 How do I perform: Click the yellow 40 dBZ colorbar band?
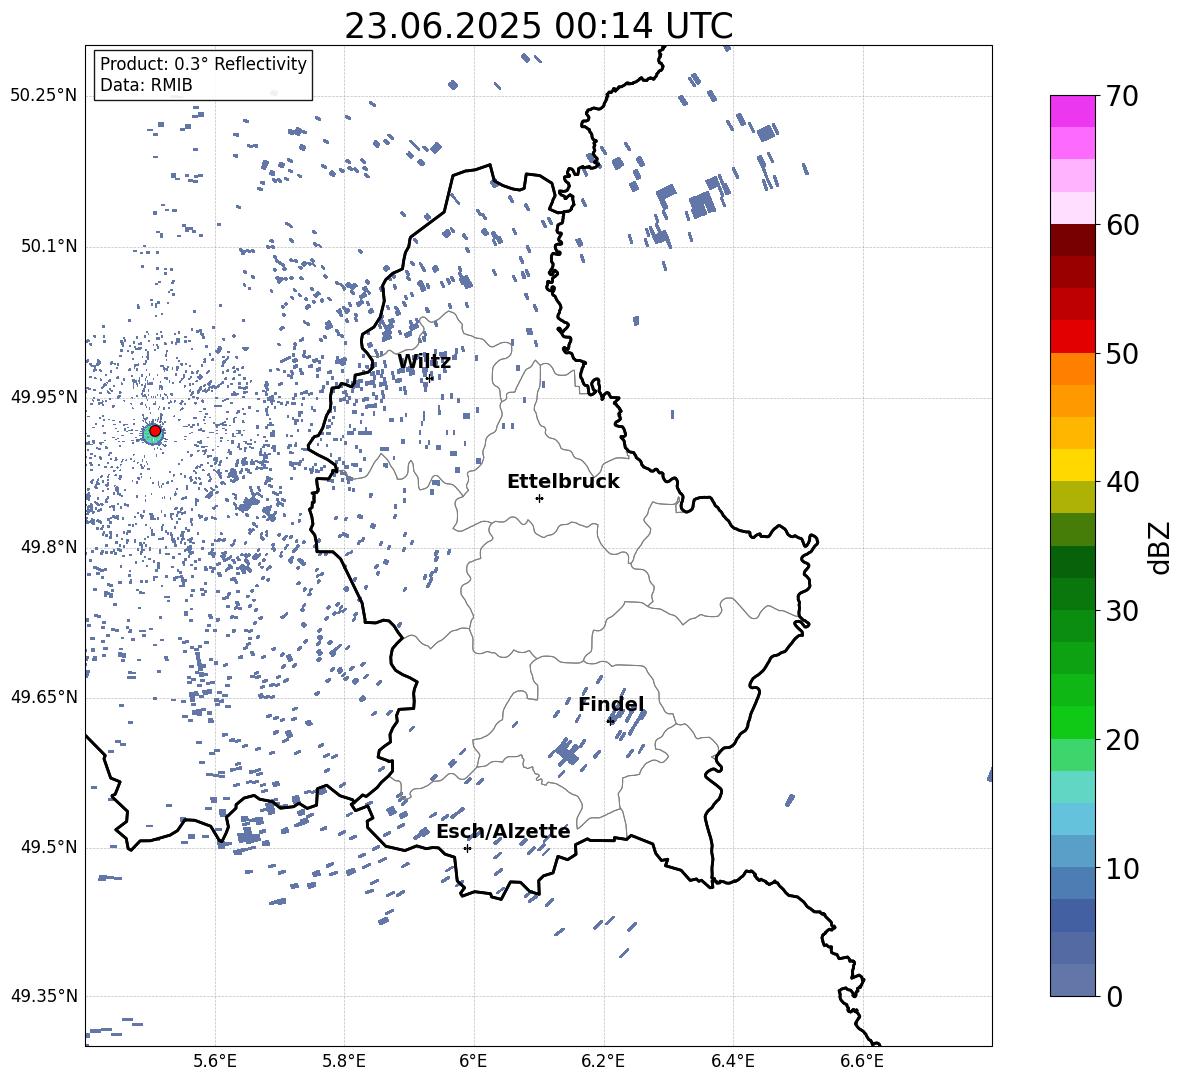click(1073, 465)
